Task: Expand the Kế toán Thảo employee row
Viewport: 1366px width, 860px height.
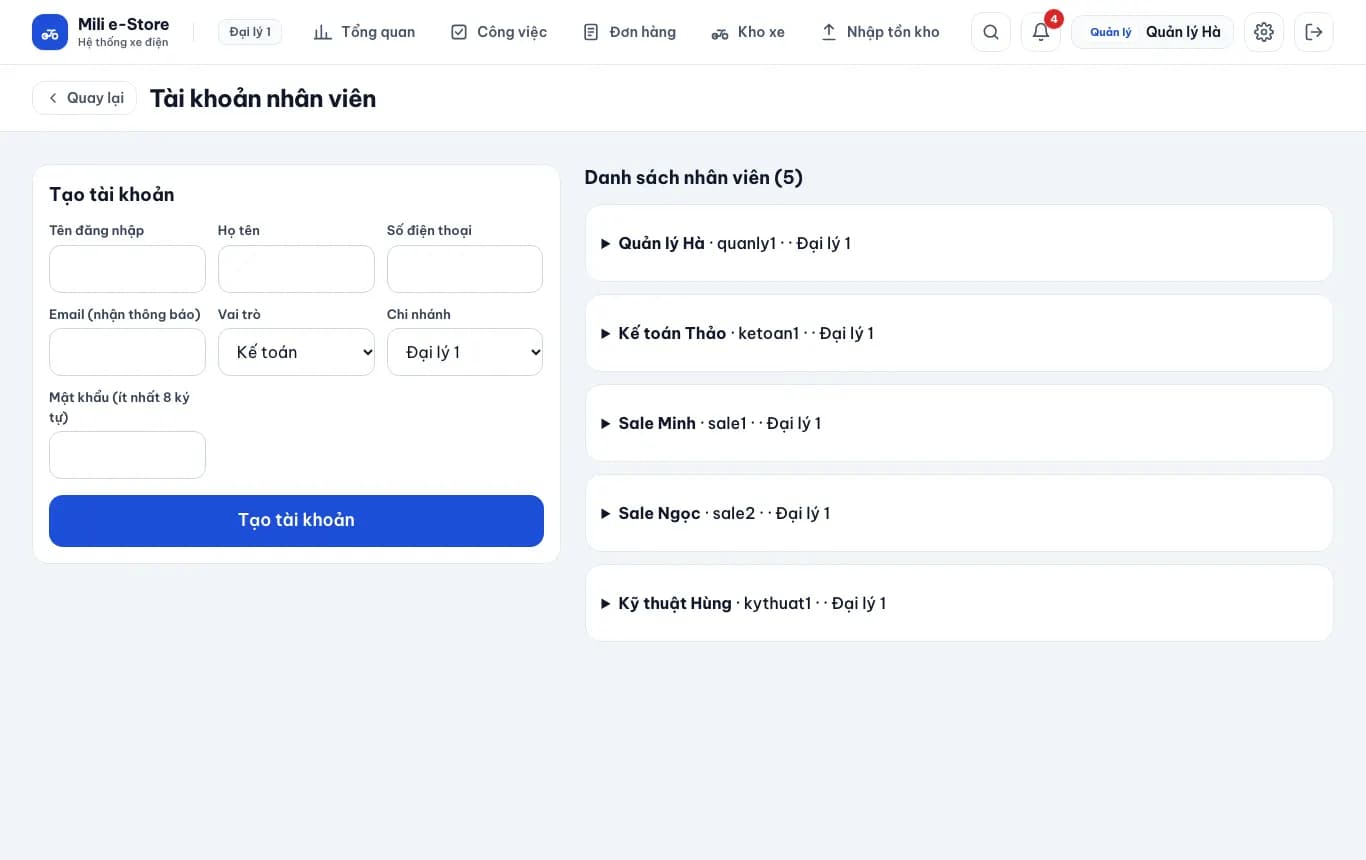Action: (959, 333)
